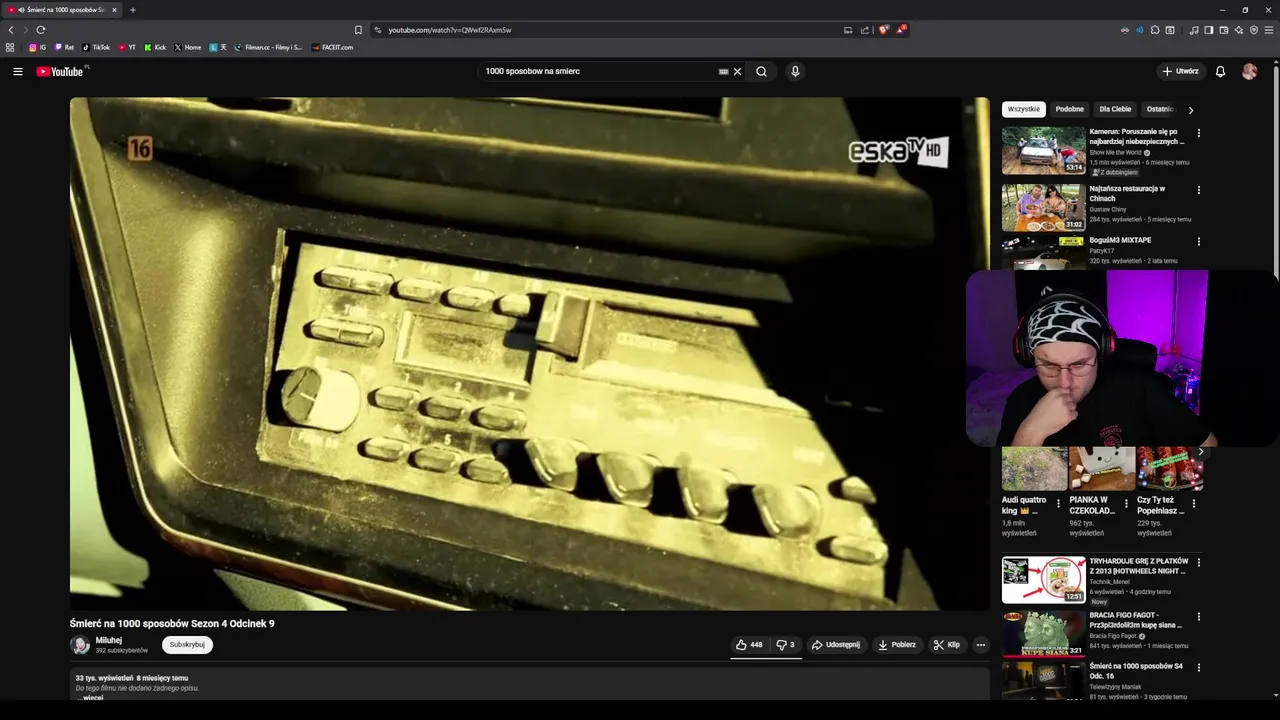The width and height of the screenshot is (1280, 720).
Task: Select the Wszystkie filter chip
Action: (1024, 109)
